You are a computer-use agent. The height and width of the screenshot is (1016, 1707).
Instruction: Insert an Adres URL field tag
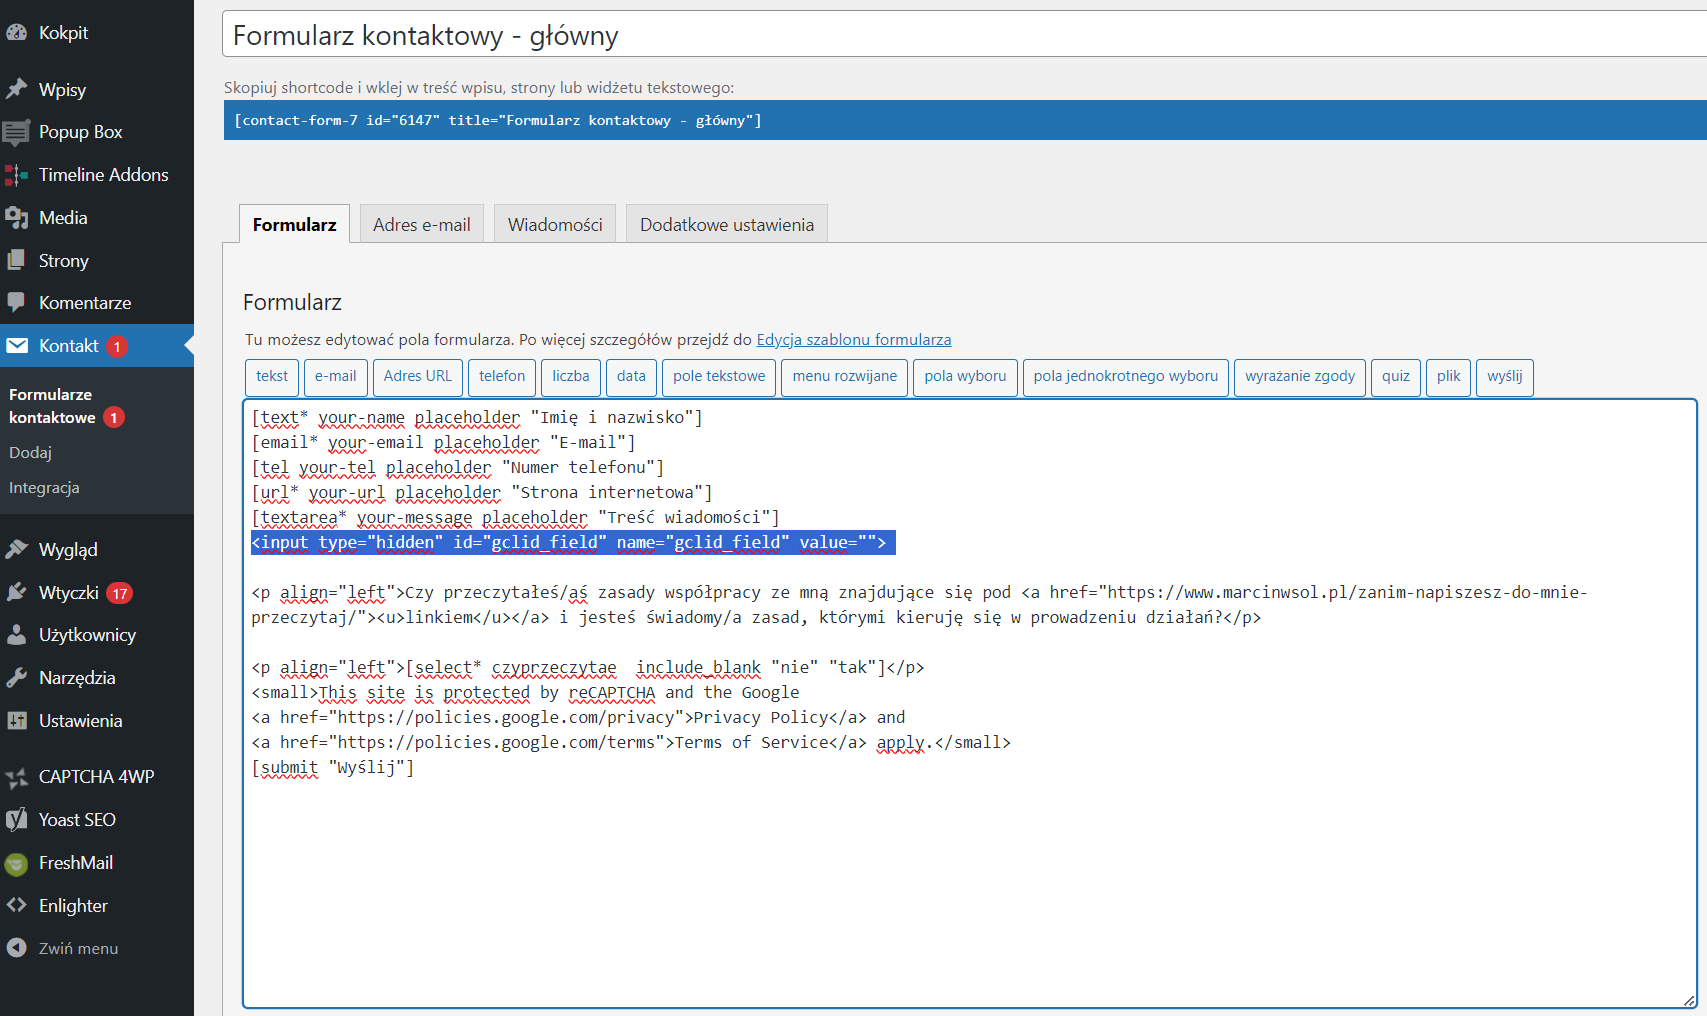[x=418, y=377]
